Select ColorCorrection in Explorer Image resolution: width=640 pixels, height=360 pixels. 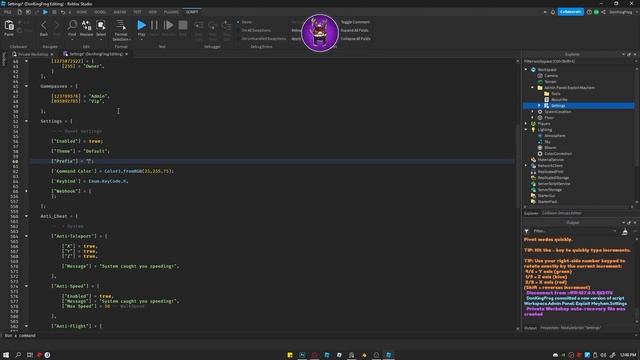point(558,153)
